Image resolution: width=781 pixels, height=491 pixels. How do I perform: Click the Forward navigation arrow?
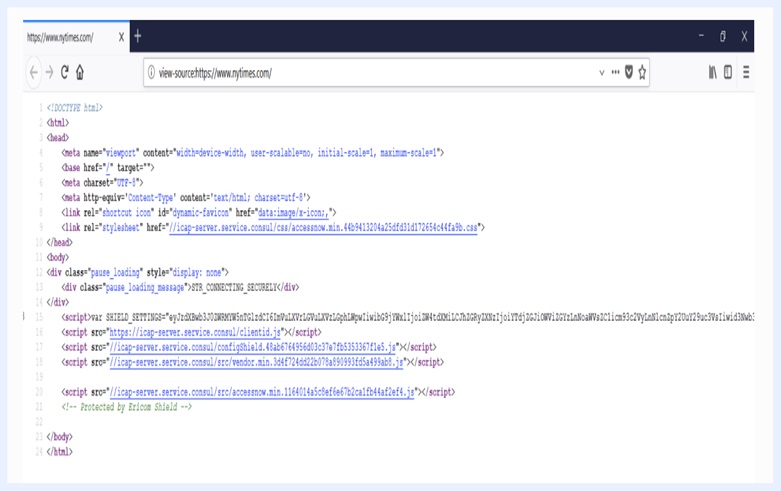coord(49,73)
